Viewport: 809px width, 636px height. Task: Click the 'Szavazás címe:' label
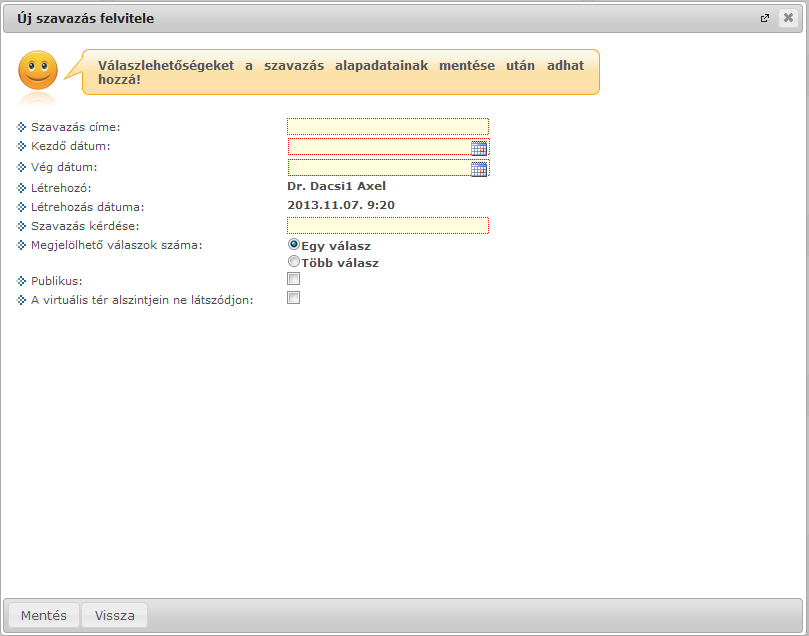[x=75, y=127]
